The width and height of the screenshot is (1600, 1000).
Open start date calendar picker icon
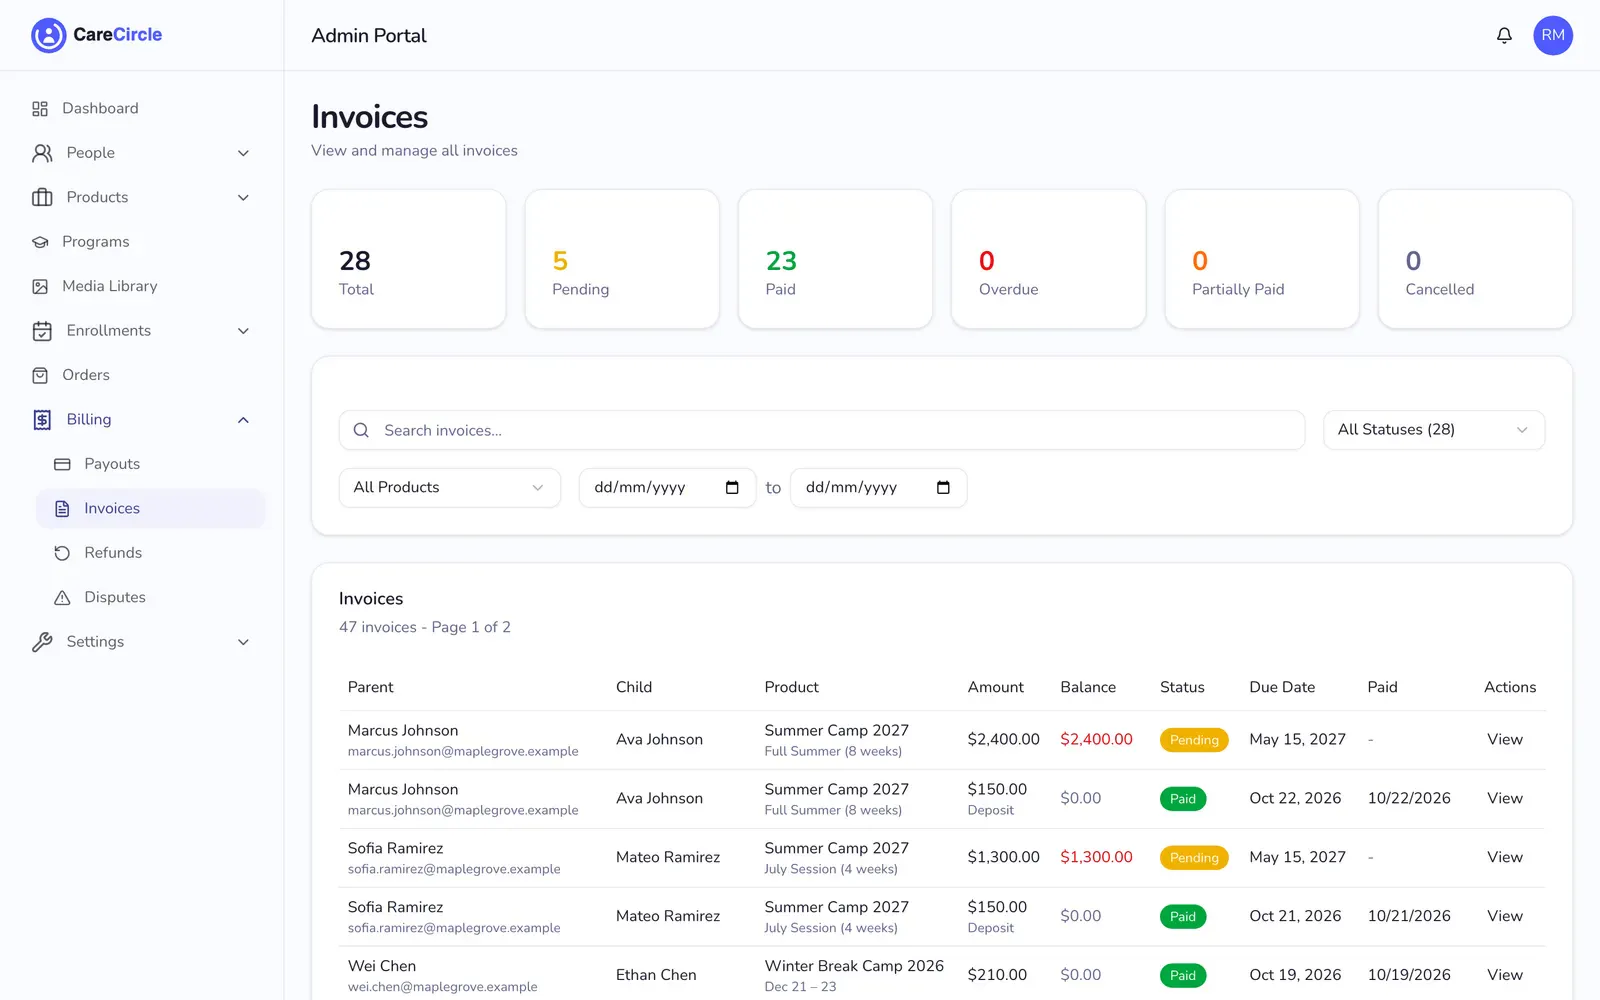732,487
